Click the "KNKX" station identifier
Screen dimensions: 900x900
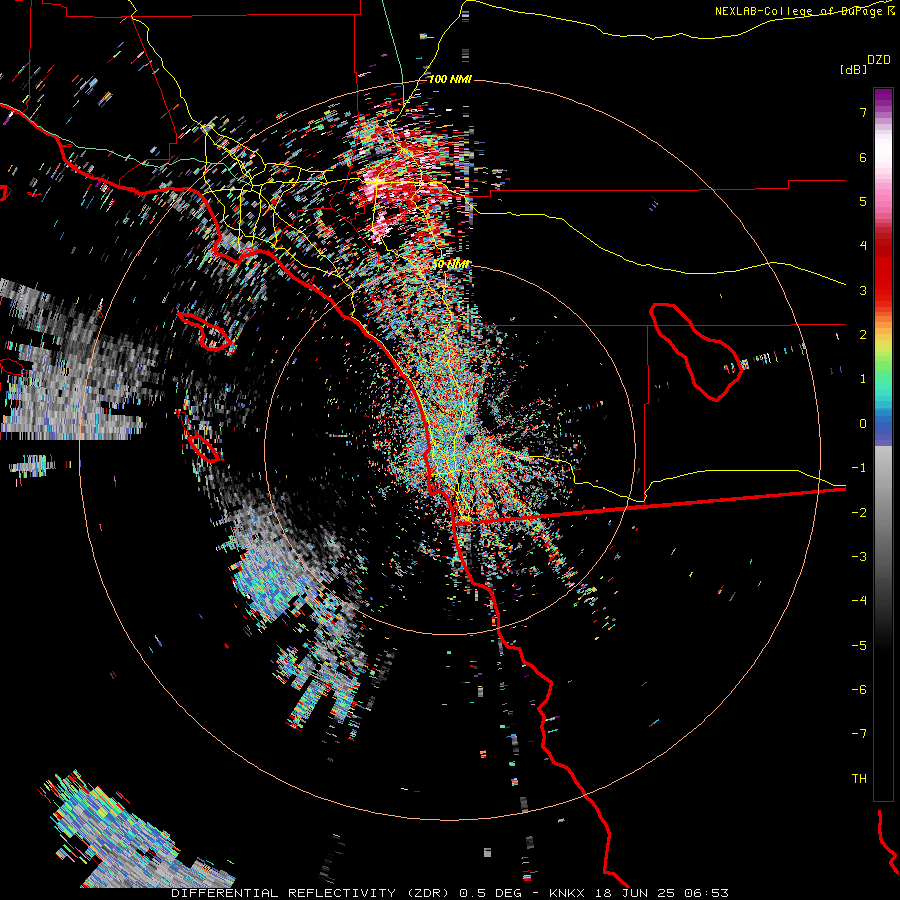(567, 893)
